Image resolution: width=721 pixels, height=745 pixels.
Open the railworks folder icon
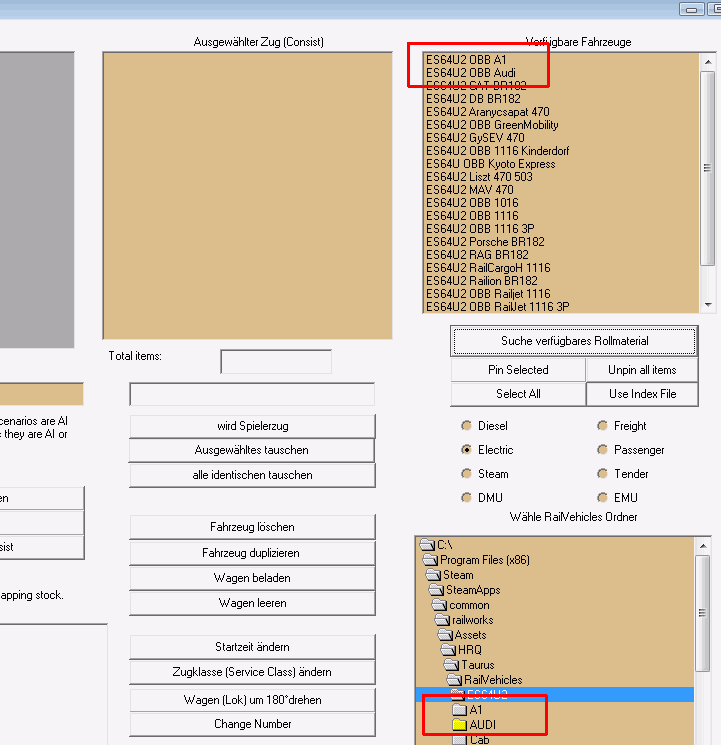coord(442,620)
